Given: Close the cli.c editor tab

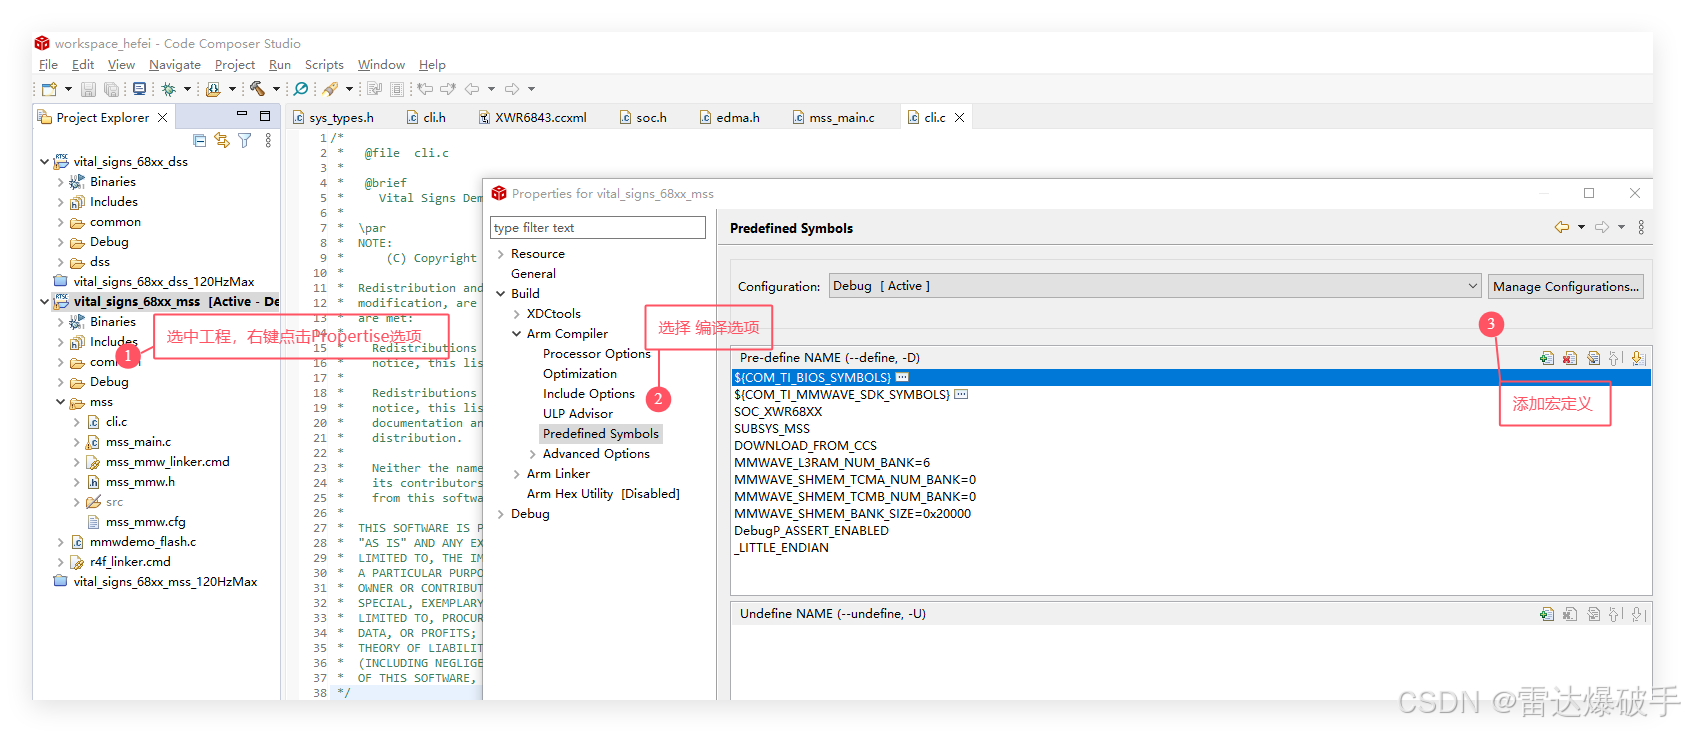Looking at the screenshot, I should pos(960,118).
